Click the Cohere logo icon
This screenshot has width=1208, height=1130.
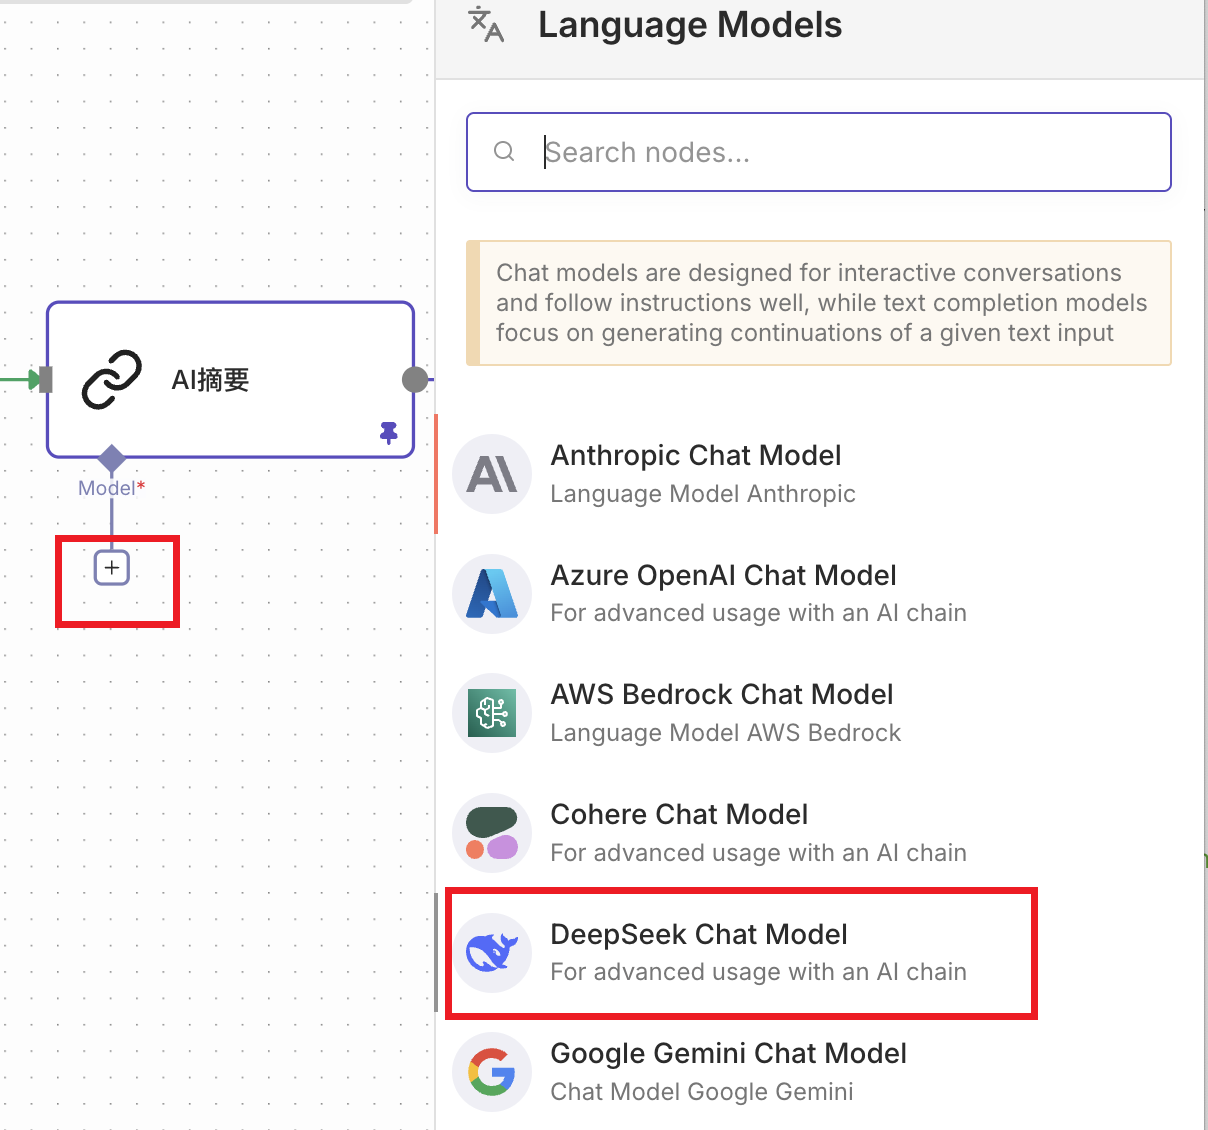[492, 833]
